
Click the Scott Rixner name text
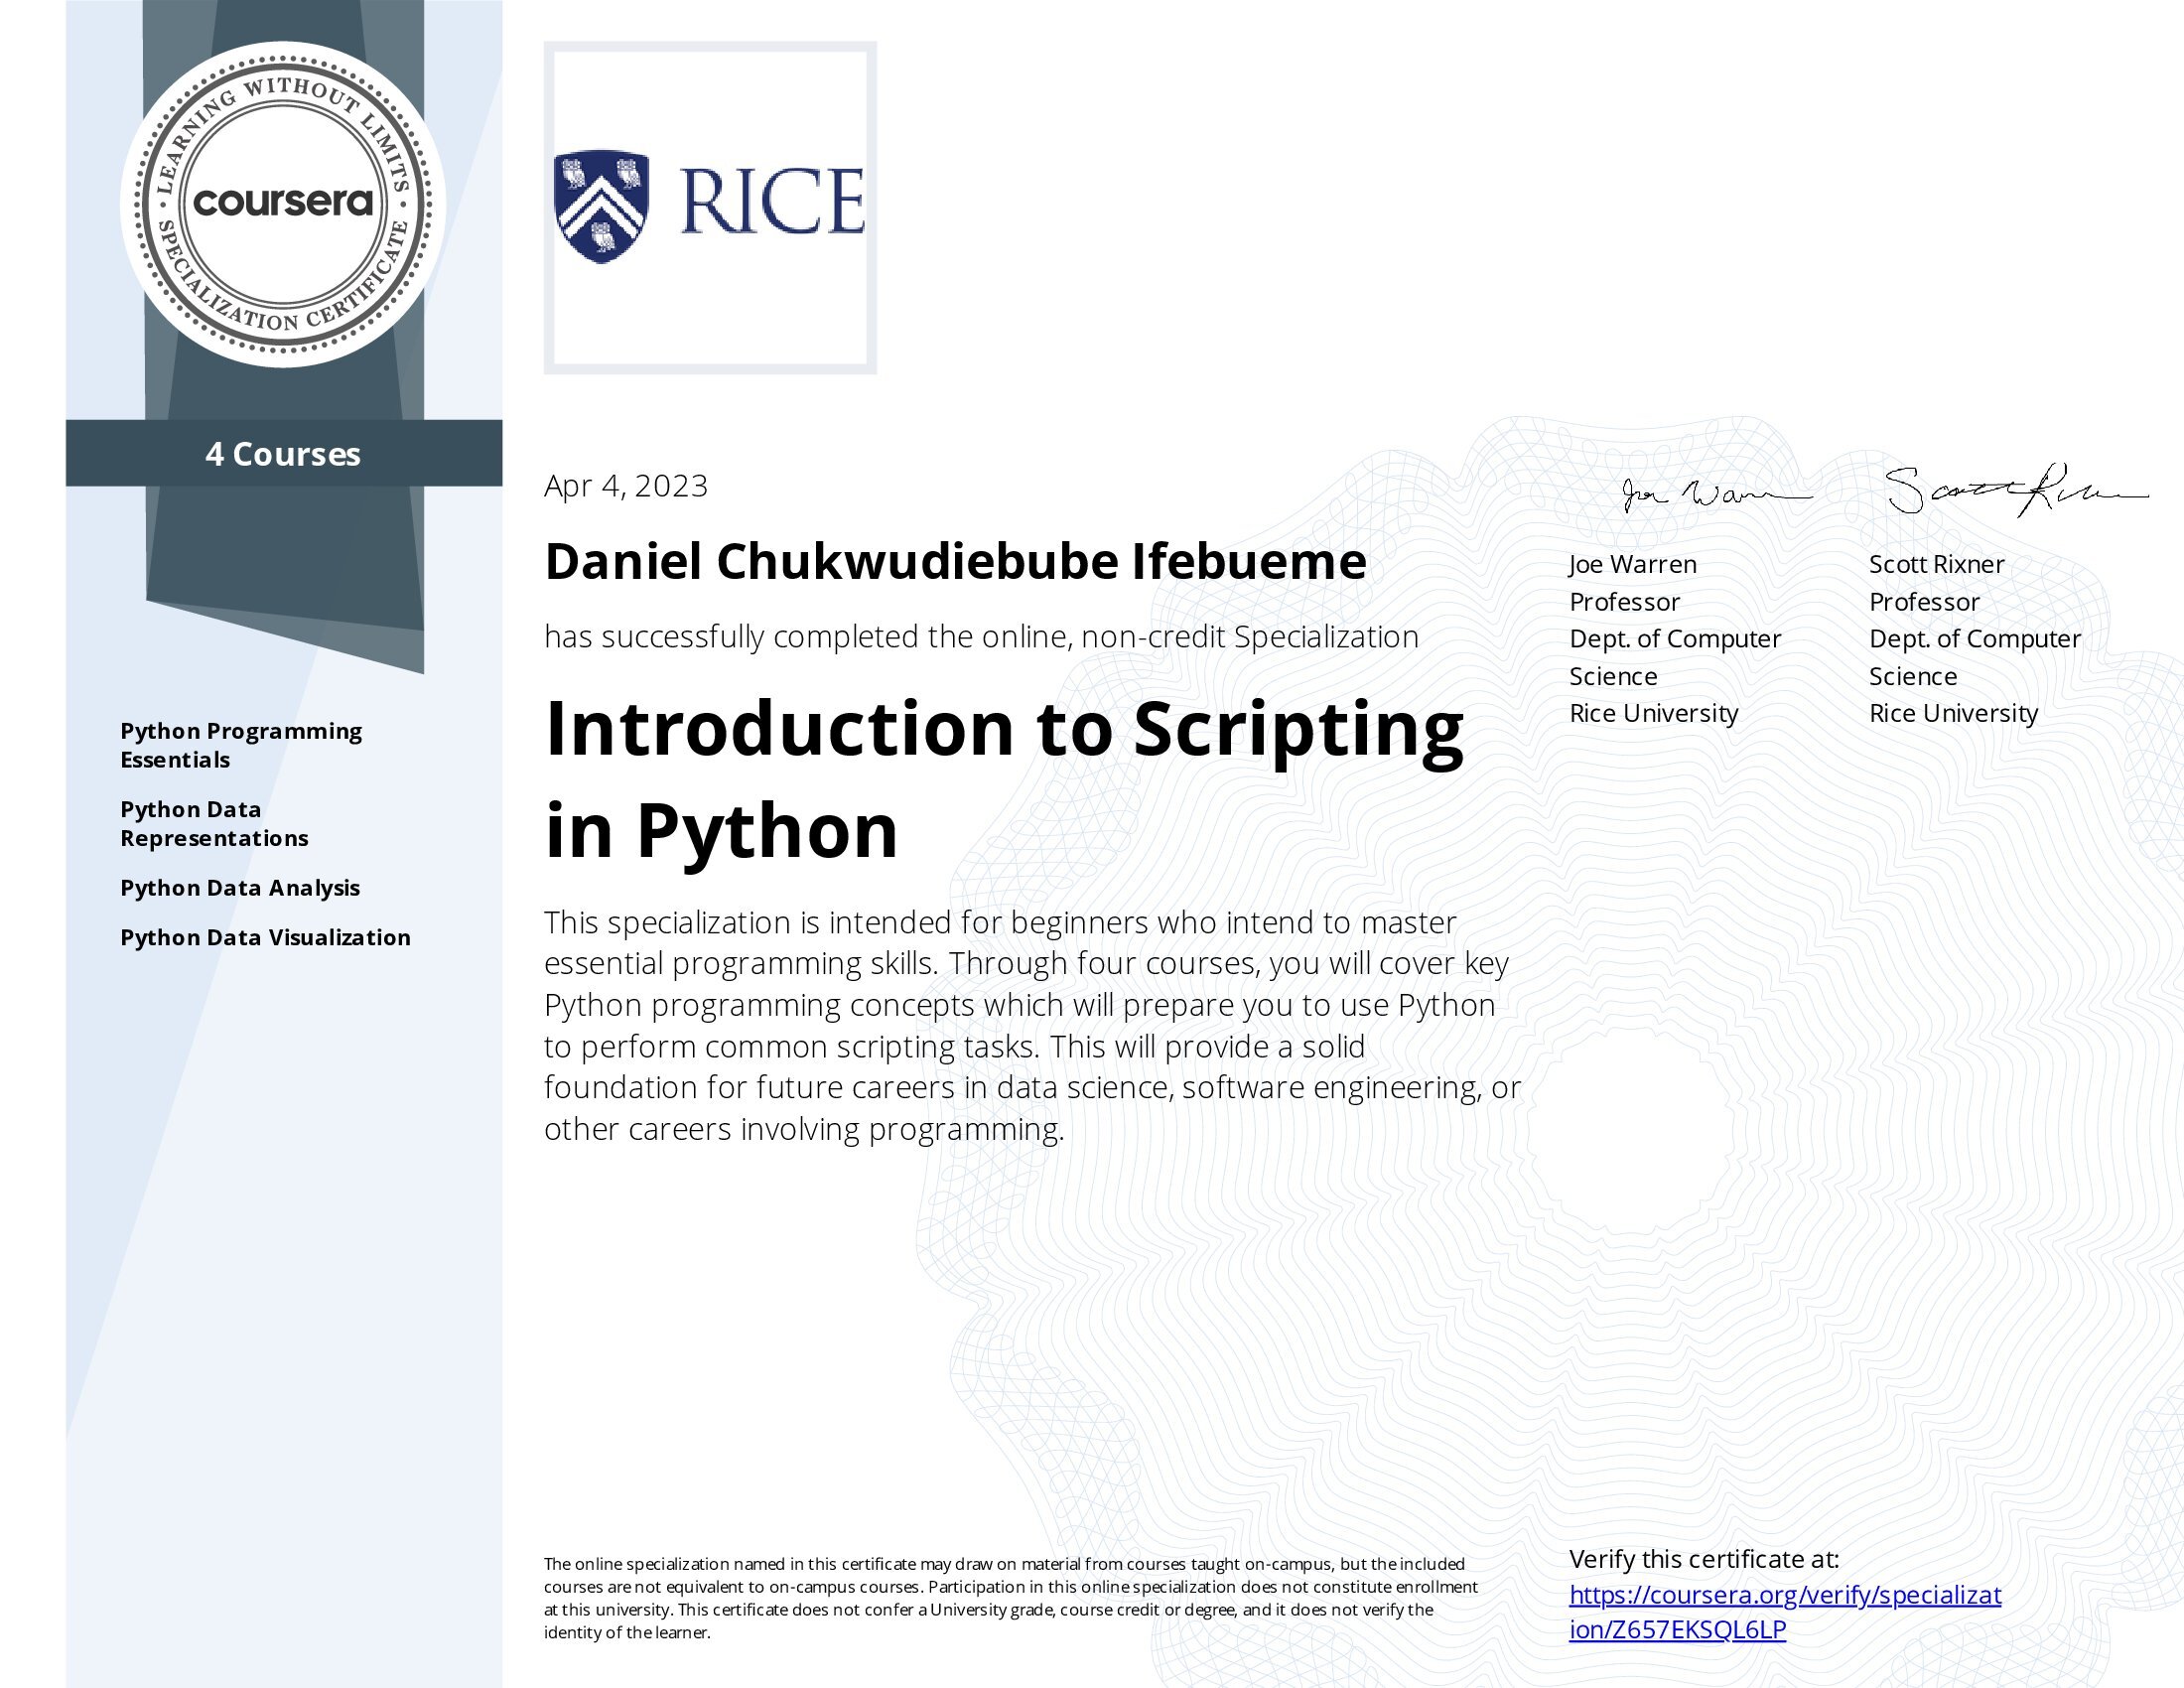point(1936,564)
